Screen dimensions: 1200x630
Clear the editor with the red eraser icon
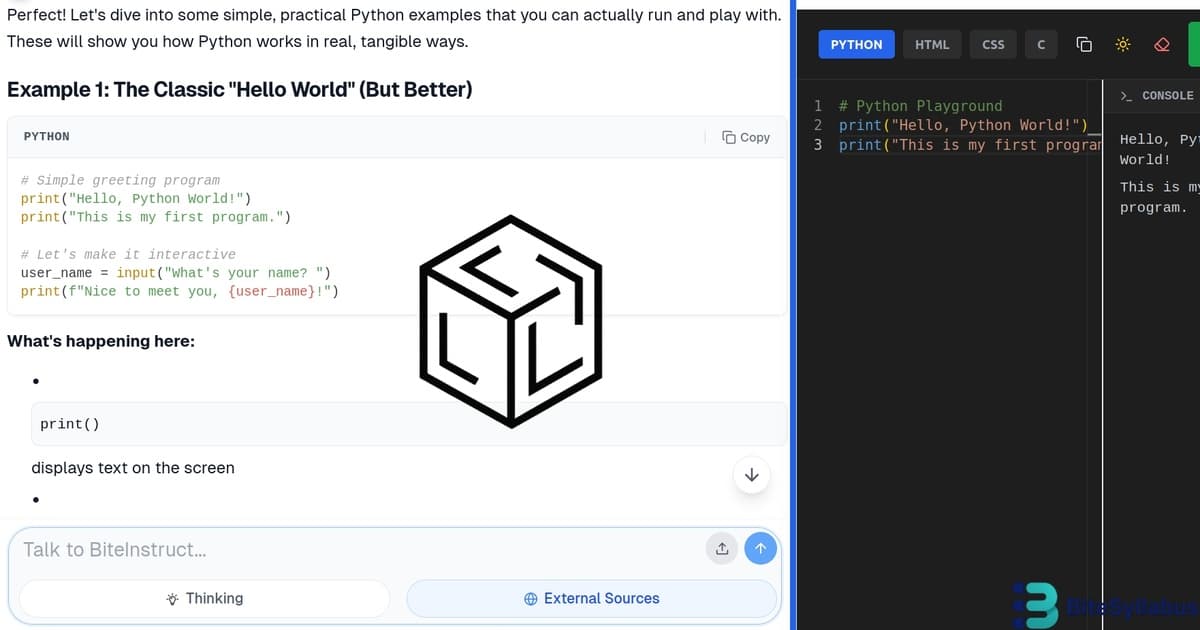1161,44
